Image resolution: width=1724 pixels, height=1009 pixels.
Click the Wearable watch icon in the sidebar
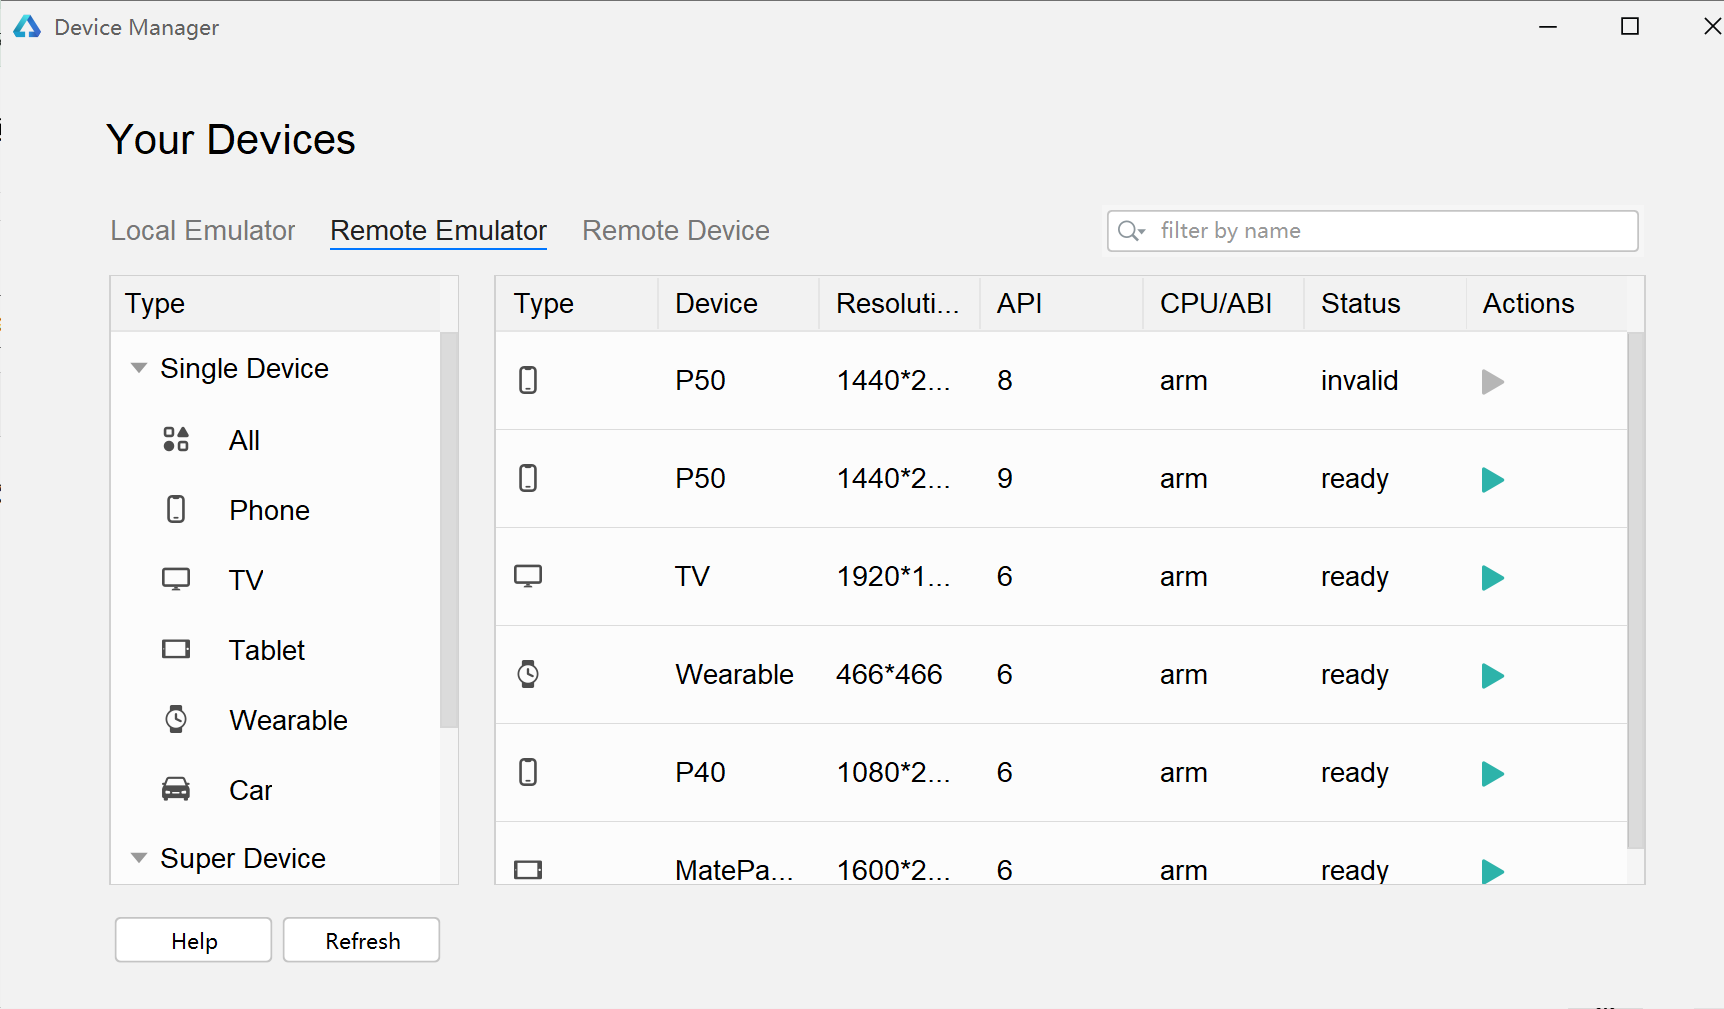[x=176, y=719]
